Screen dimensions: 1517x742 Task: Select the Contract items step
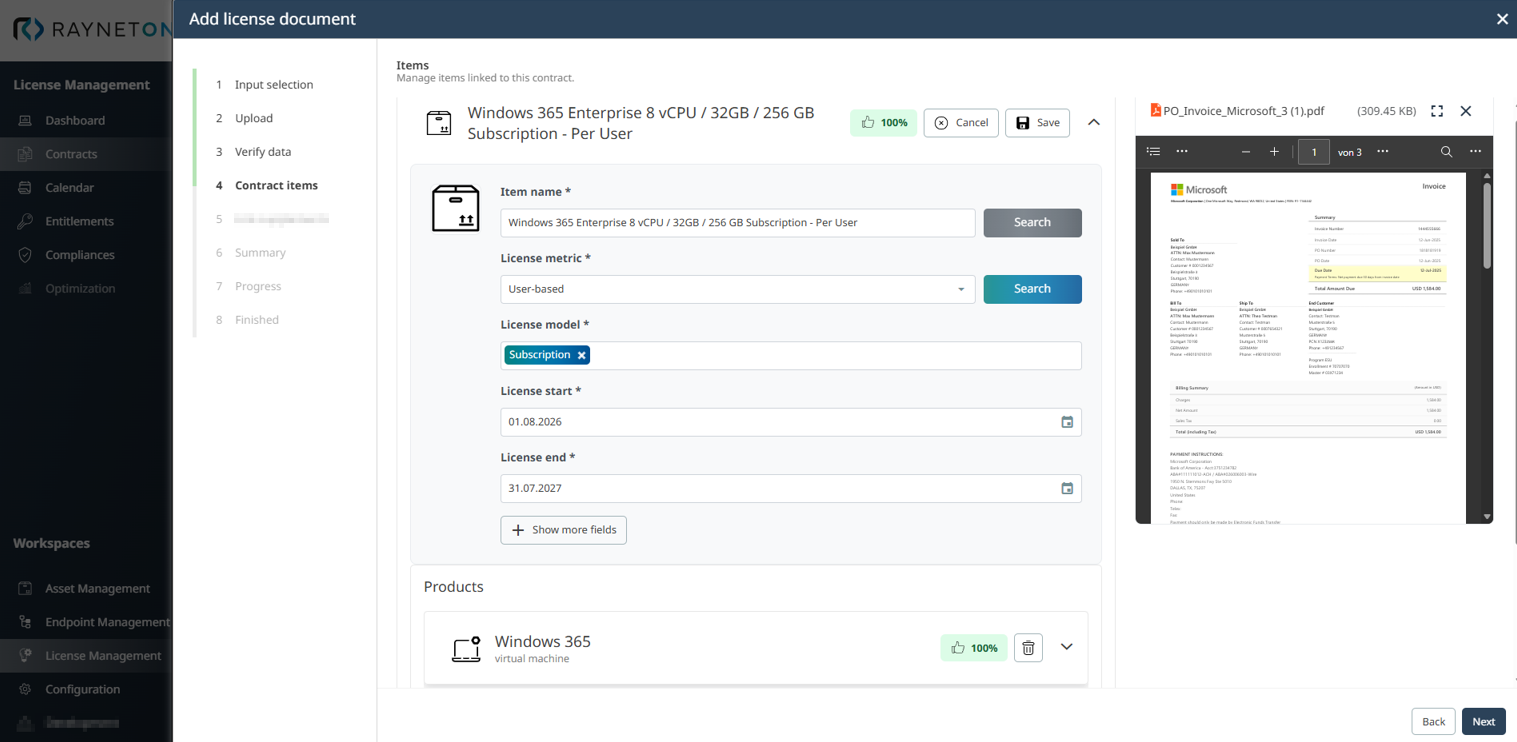click(276, 186)
